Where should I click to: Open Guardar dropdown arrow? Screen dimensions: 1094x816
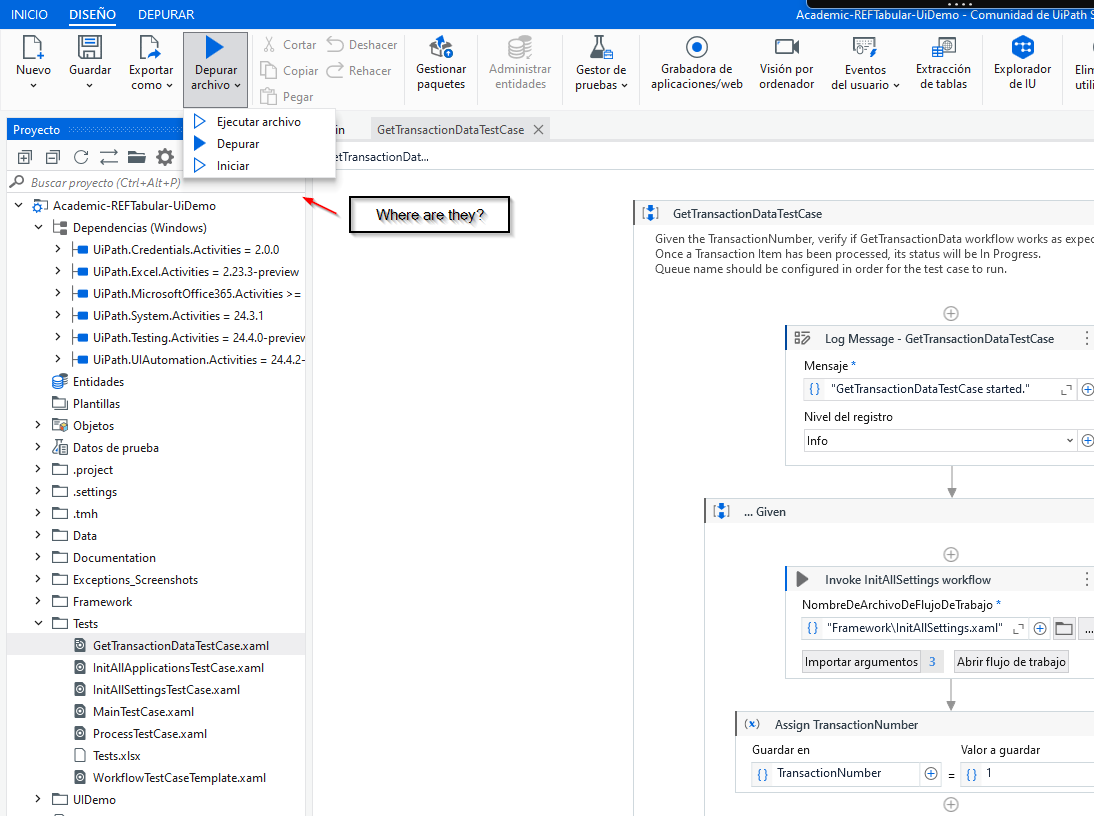(89, 86)
